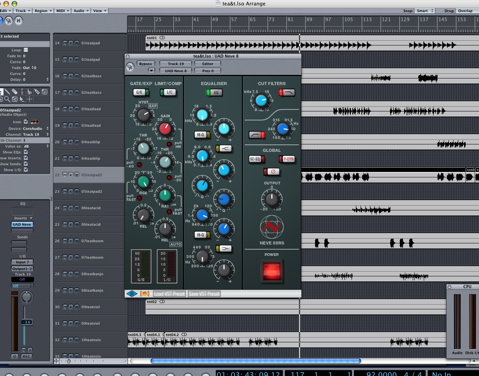Toggle the Show Inserts checkbox
The image size is (479, 376).
click(x=26, y=158)
